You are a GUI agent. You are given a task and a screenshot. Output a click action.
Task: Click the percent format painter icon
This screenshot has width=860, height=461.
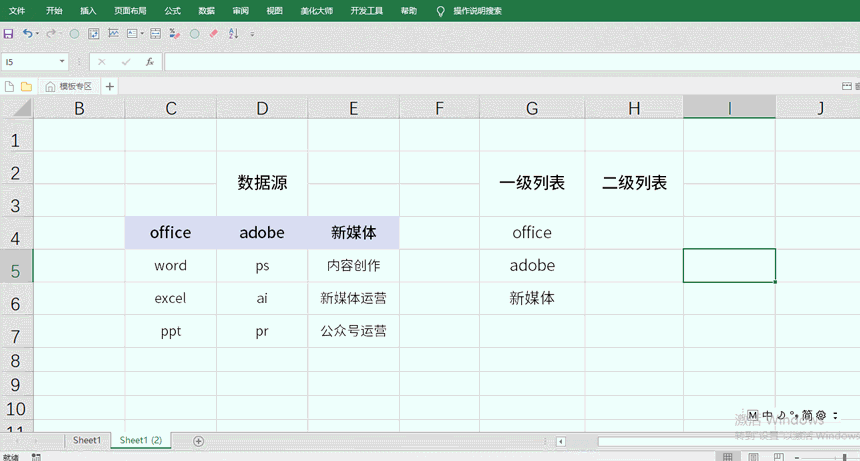174,34
